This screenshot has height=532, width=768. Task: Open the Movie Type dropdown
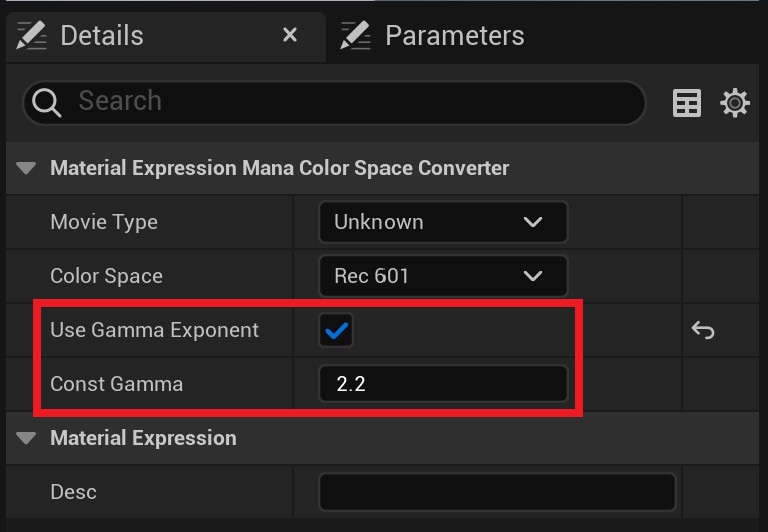[x=442, y=222]
